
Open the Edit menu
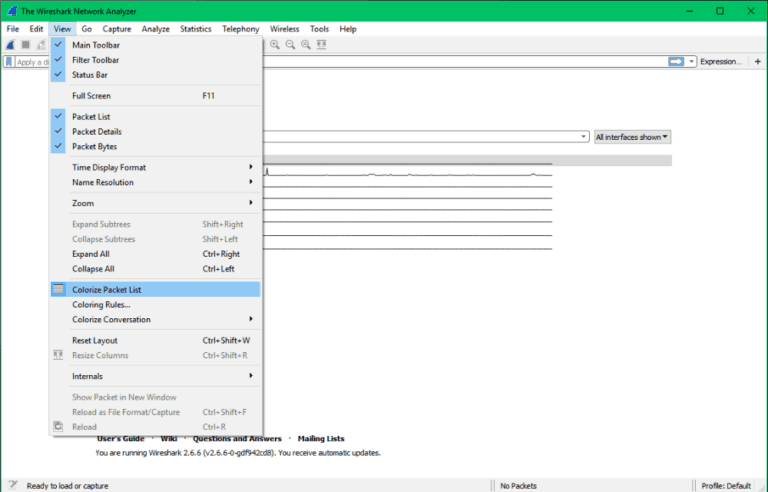(x=36, y=29)
